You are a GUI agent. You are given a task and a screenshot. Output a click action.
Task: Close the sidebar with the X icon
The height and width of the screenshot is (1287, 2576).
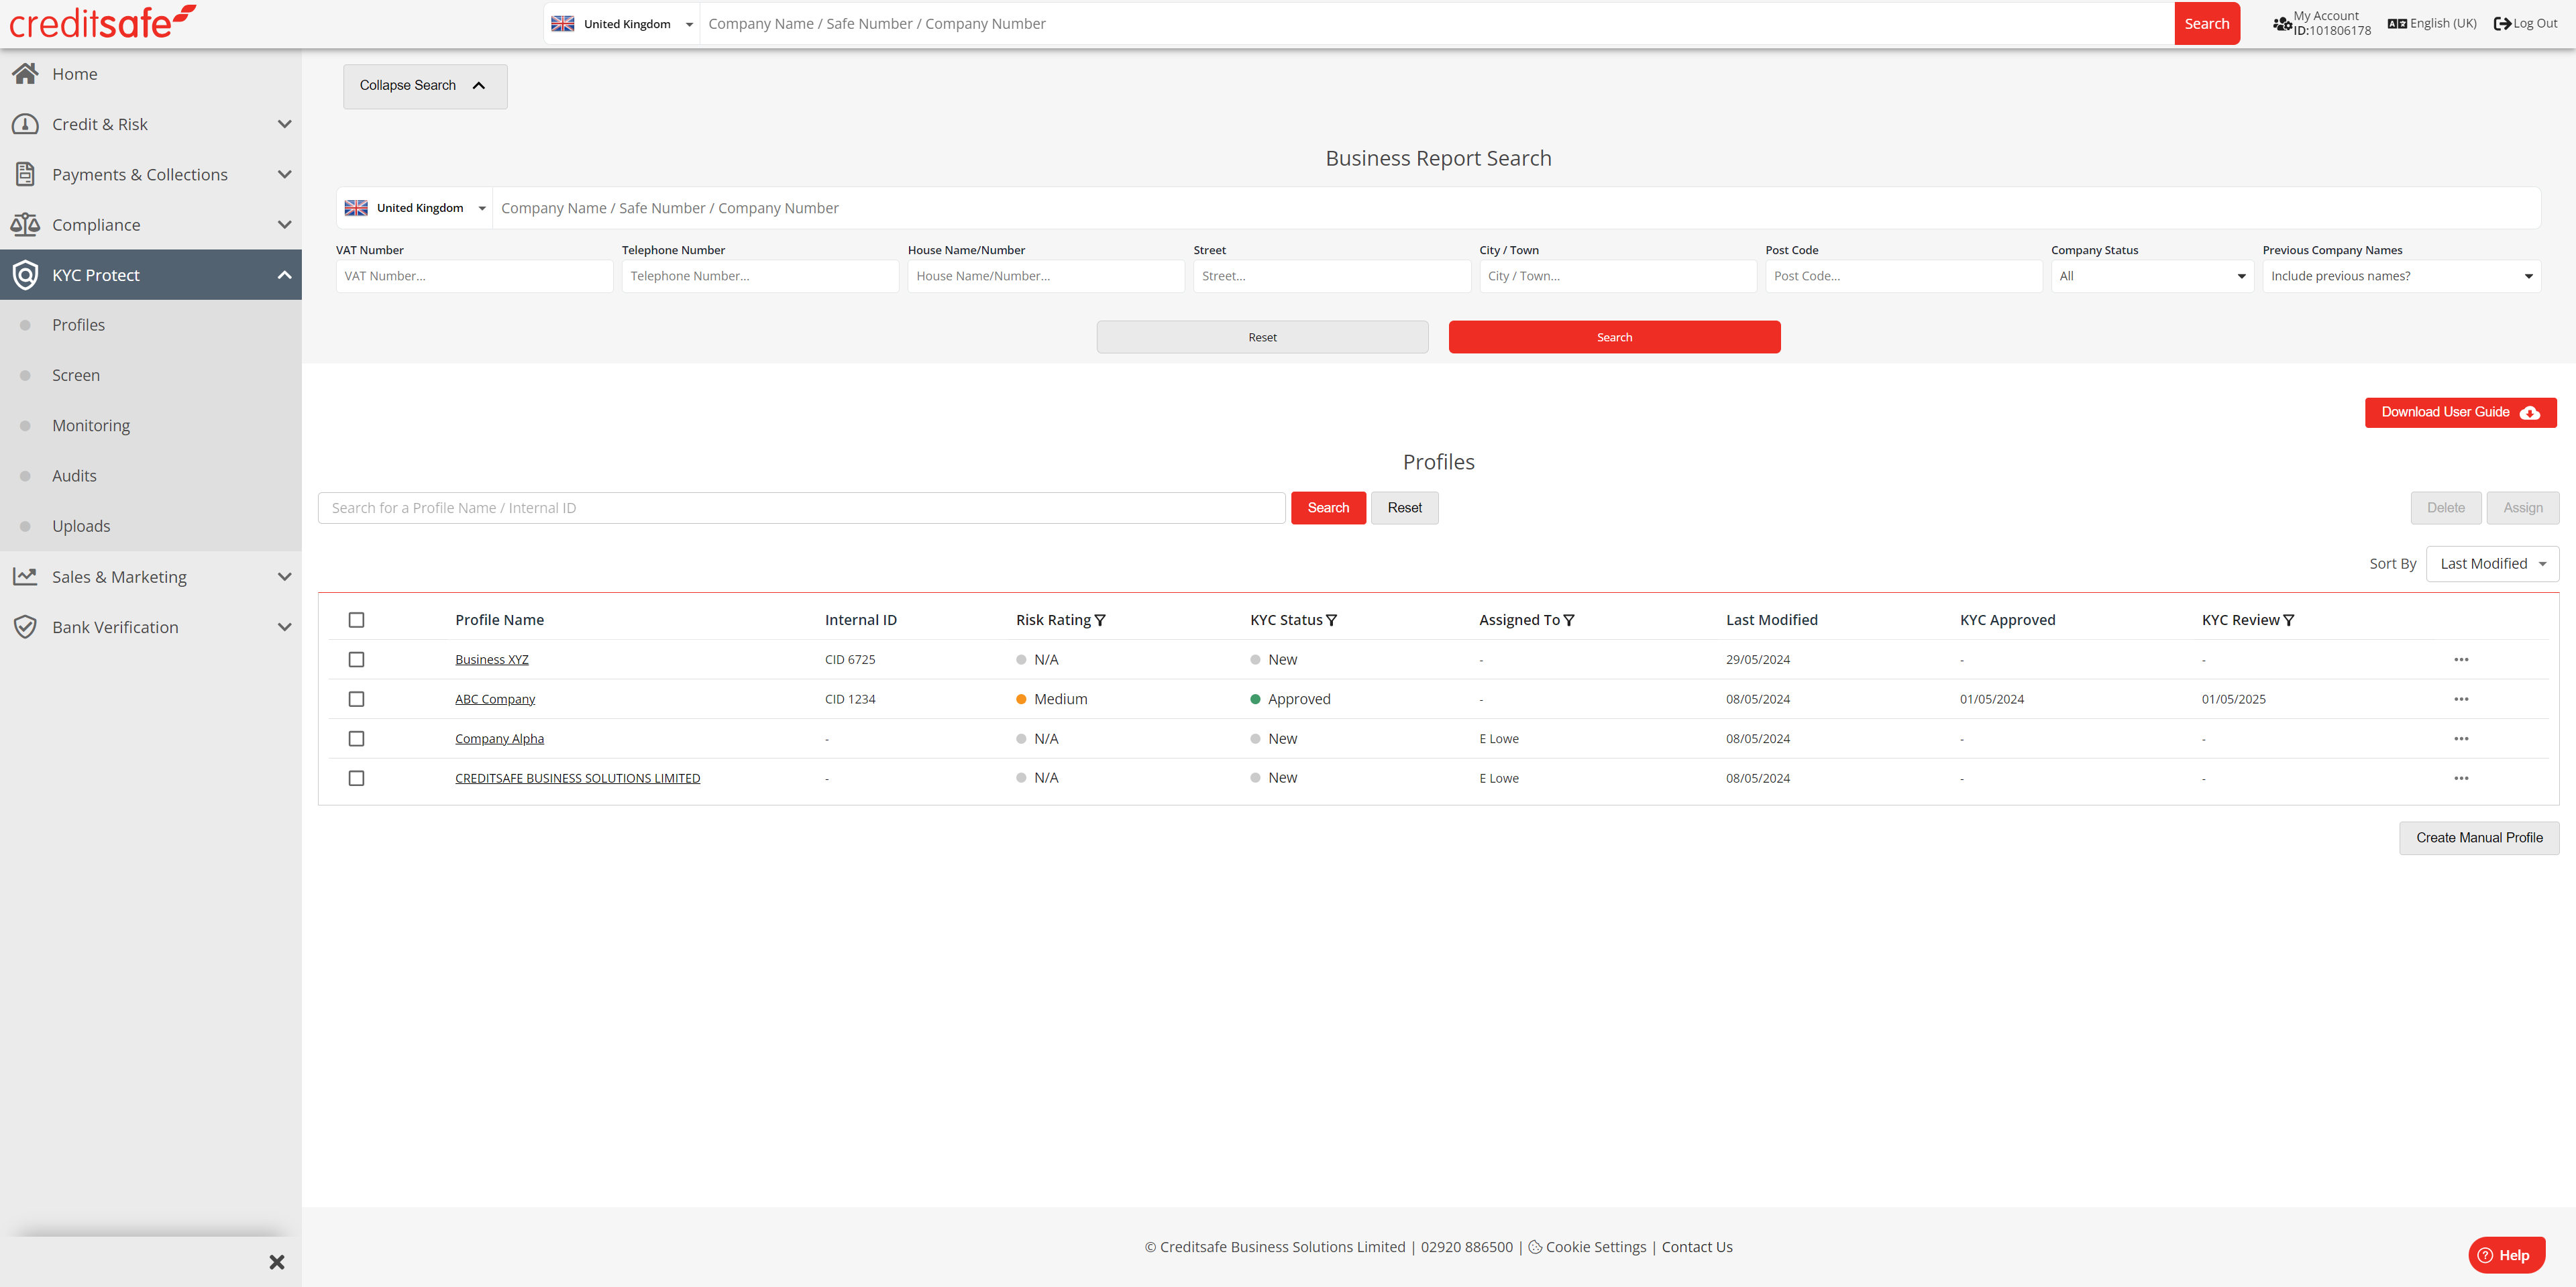tap(277, 1262)
